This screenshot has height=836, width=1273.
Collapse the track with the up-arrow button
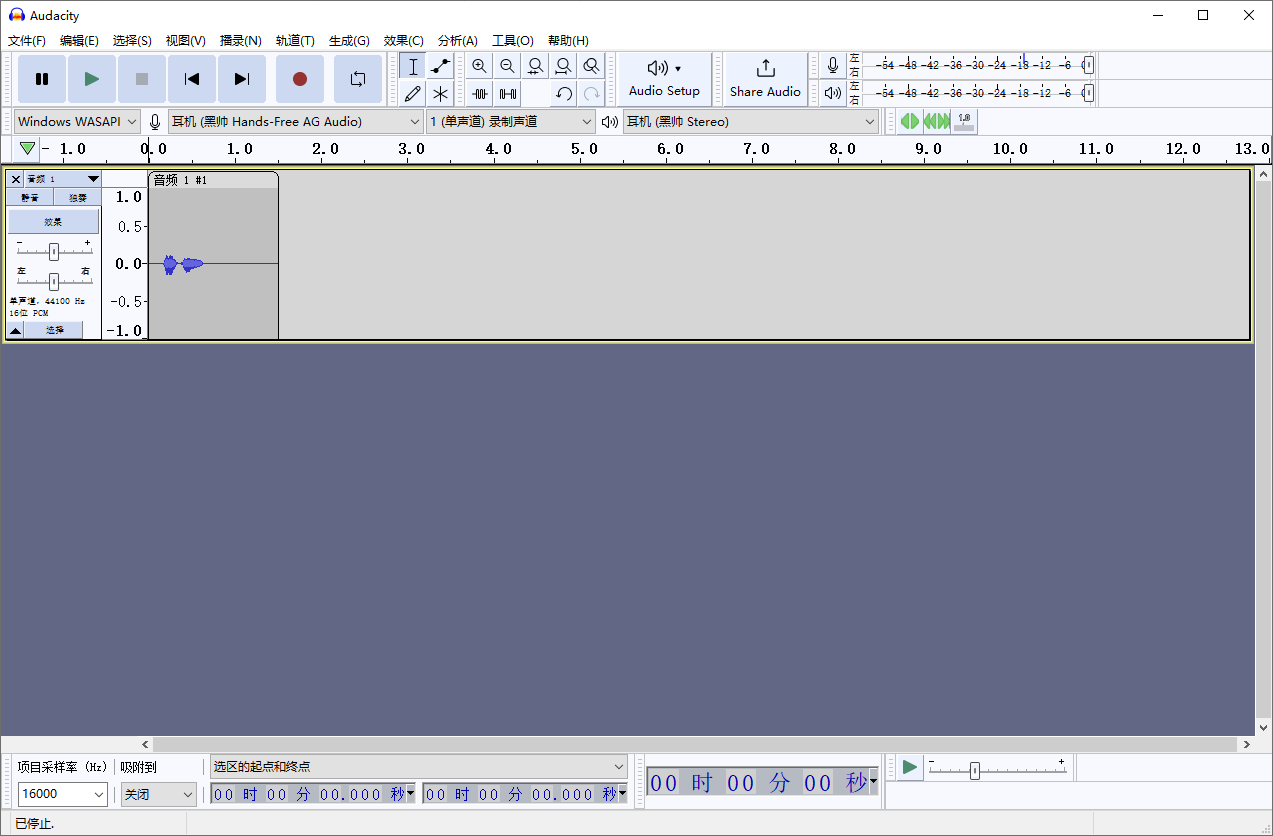click(16, 330)
